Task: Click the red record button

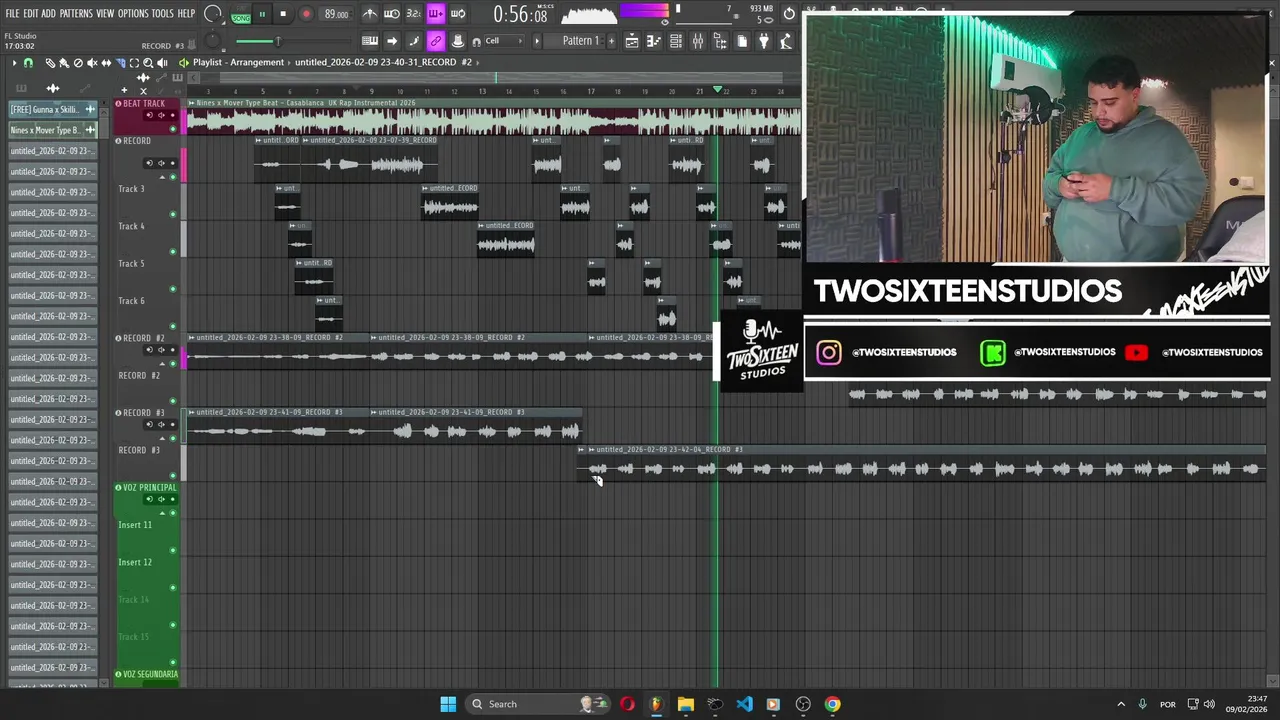Action: click(306, 14)
